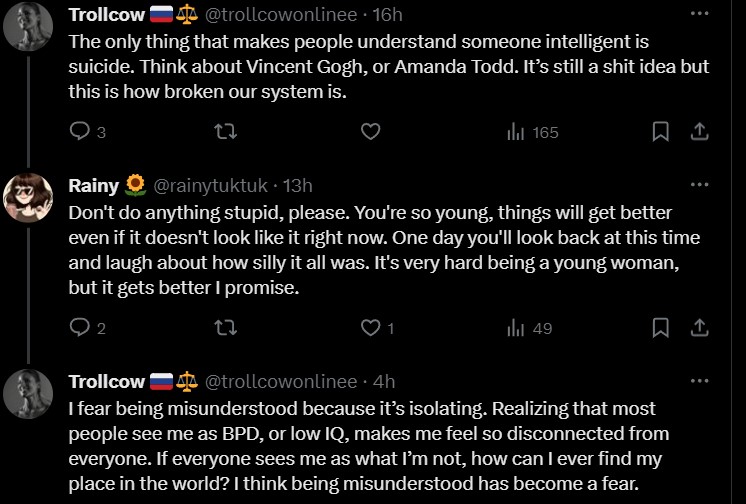746x504 pixels.
Task: Retweet Trollcow's first tweet
Action: [226, 131]
